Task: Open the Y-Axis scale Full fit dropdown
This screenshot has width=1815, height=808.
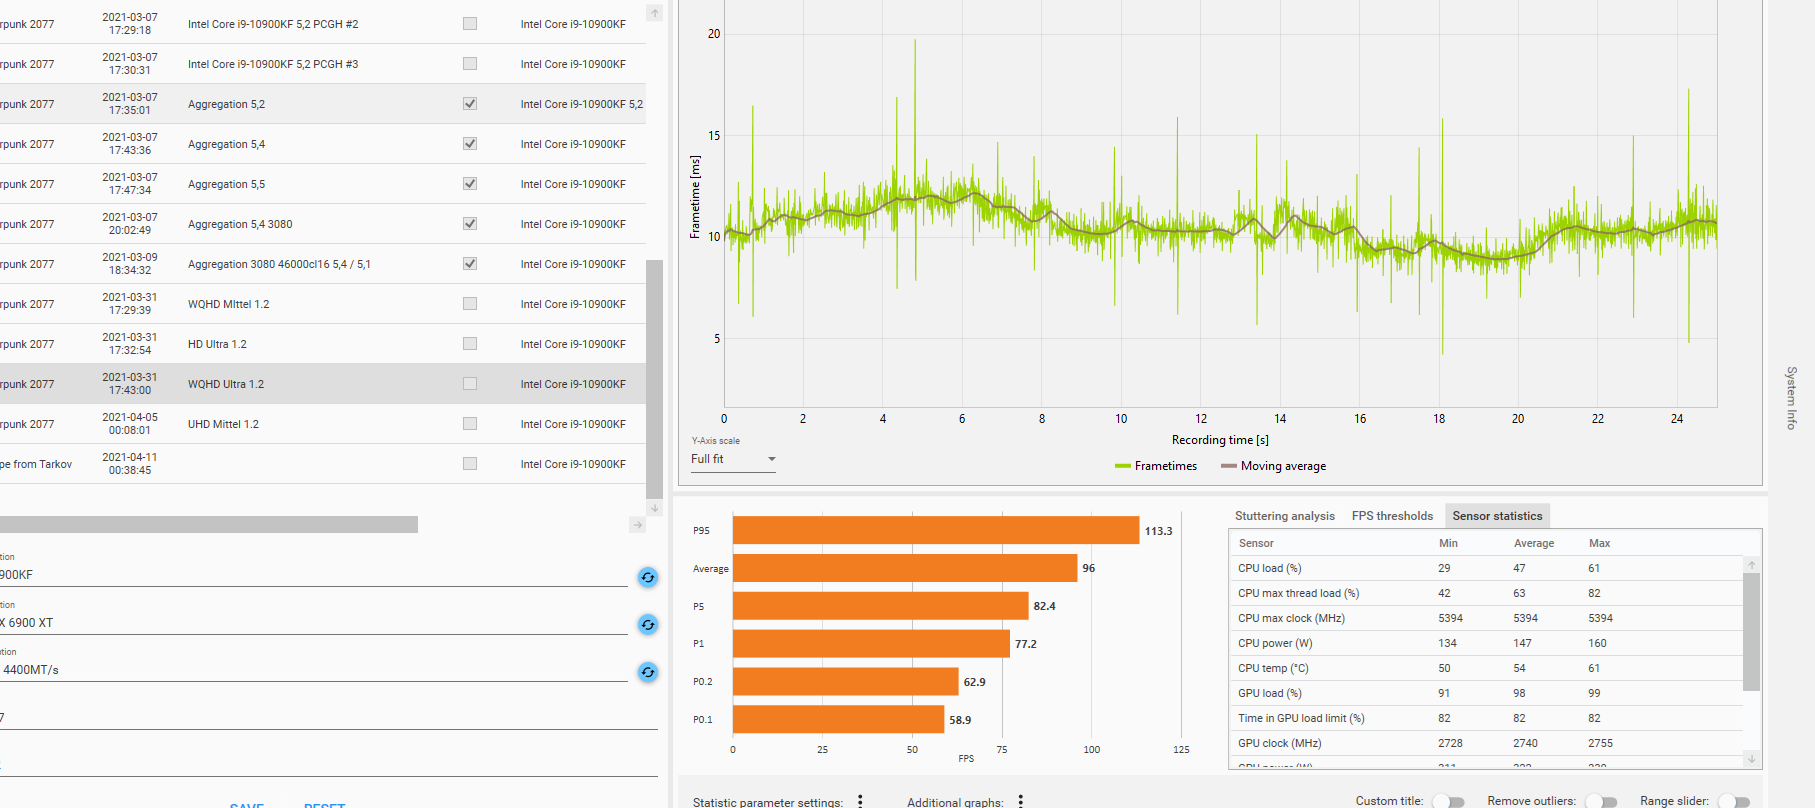Action: click(733, 459)
